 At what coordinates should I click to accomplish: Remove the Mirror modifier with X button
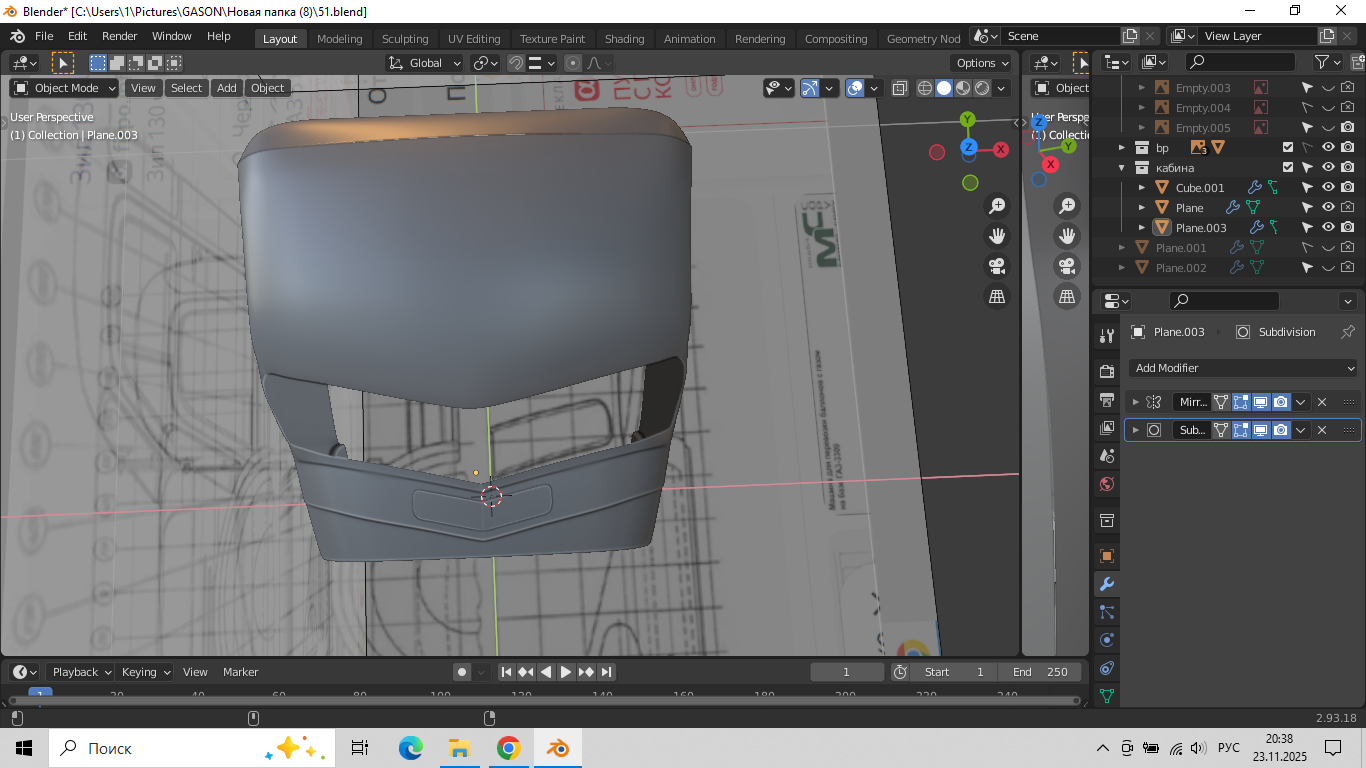1321,402
